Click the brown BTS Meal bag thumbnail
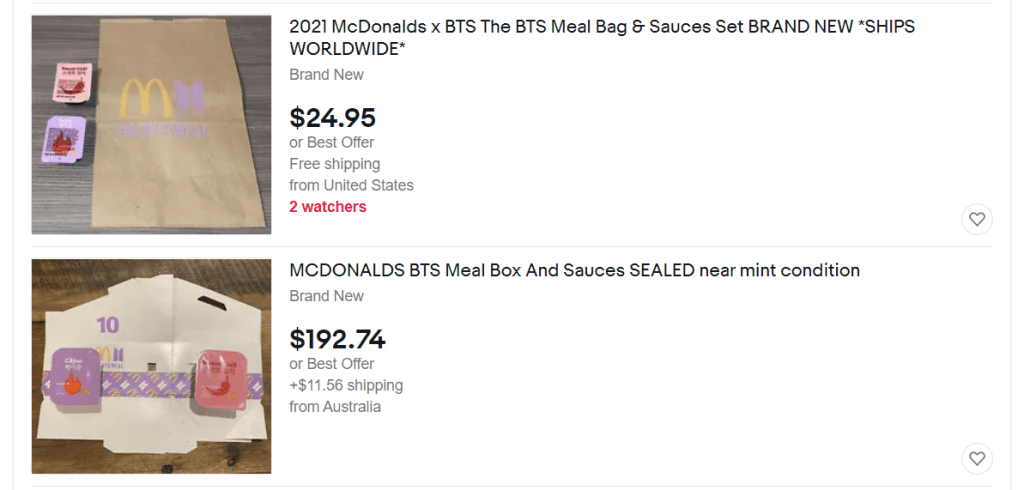1024x490 pixels. coord(152,125)
